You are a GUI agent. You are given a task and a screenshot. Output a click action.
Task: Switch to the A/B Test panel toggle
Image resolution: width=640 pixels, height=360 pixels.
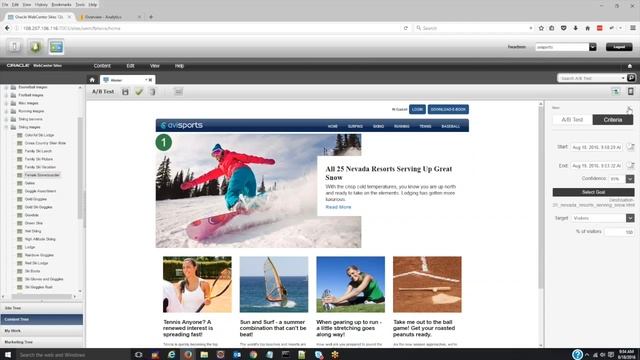coord(572,120)
